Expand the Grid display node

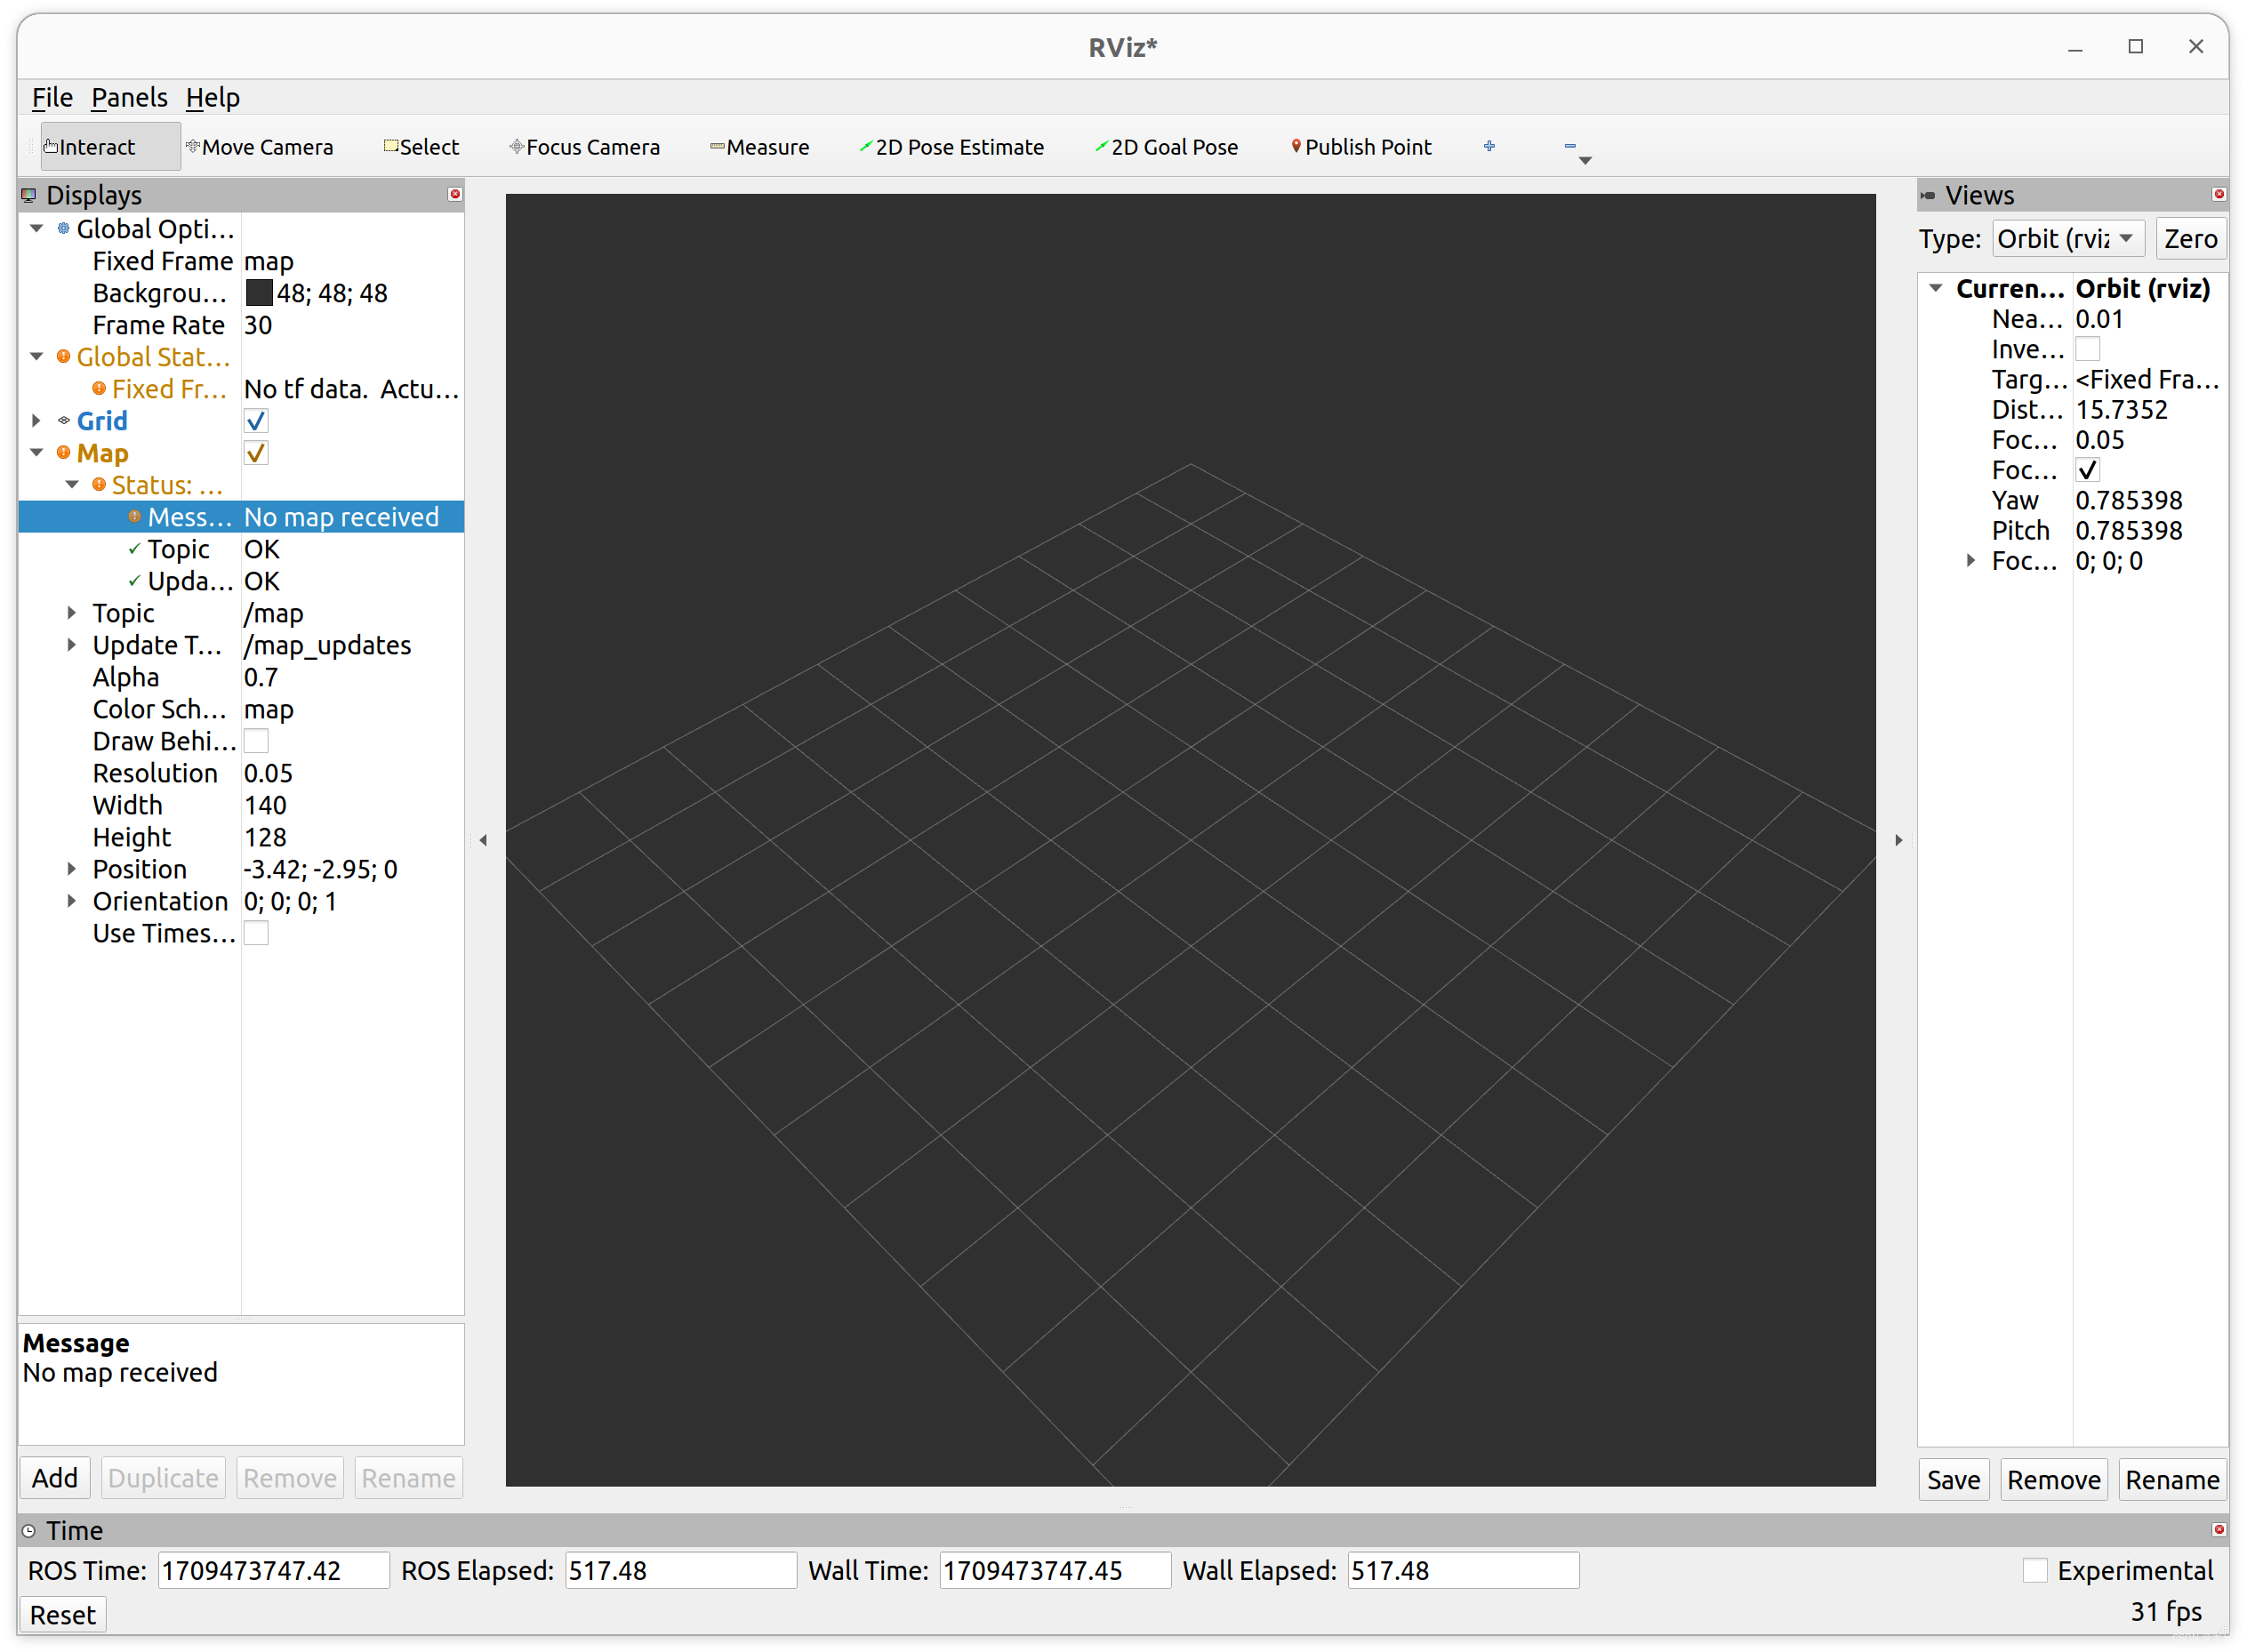[37, 420]
